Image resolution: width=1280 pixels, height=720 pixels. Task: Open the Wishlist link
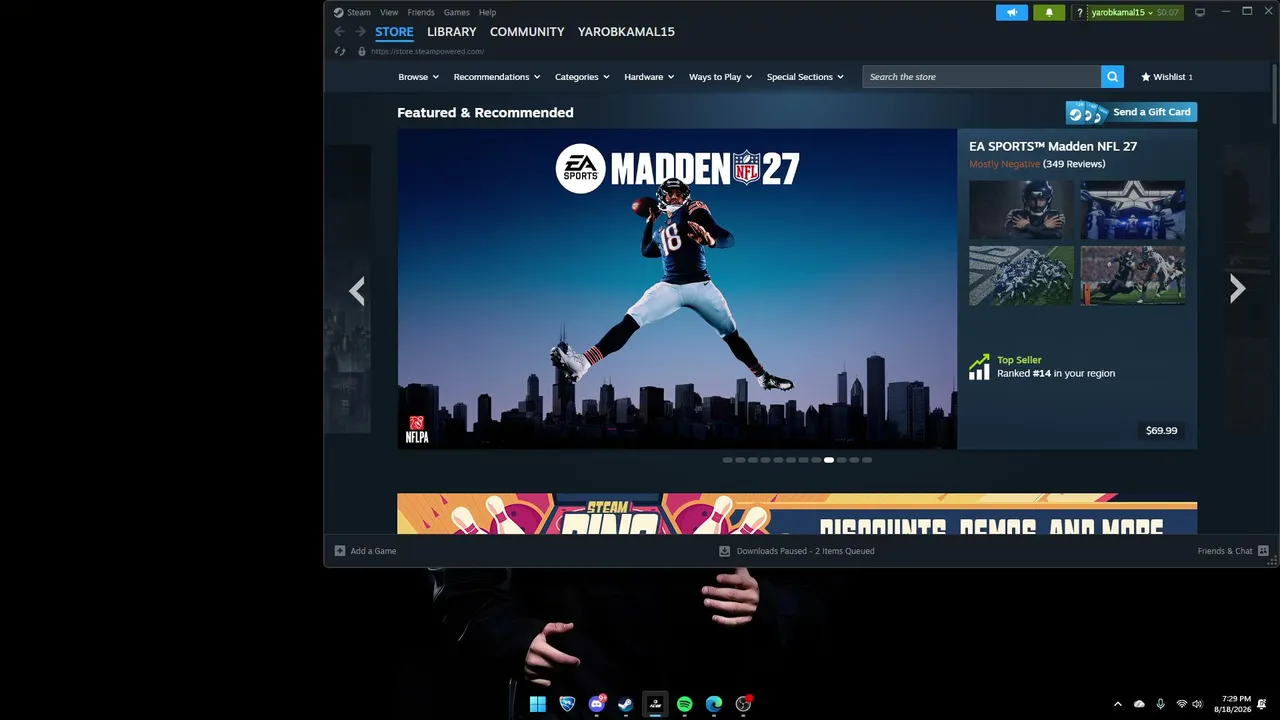point(1167,77)
